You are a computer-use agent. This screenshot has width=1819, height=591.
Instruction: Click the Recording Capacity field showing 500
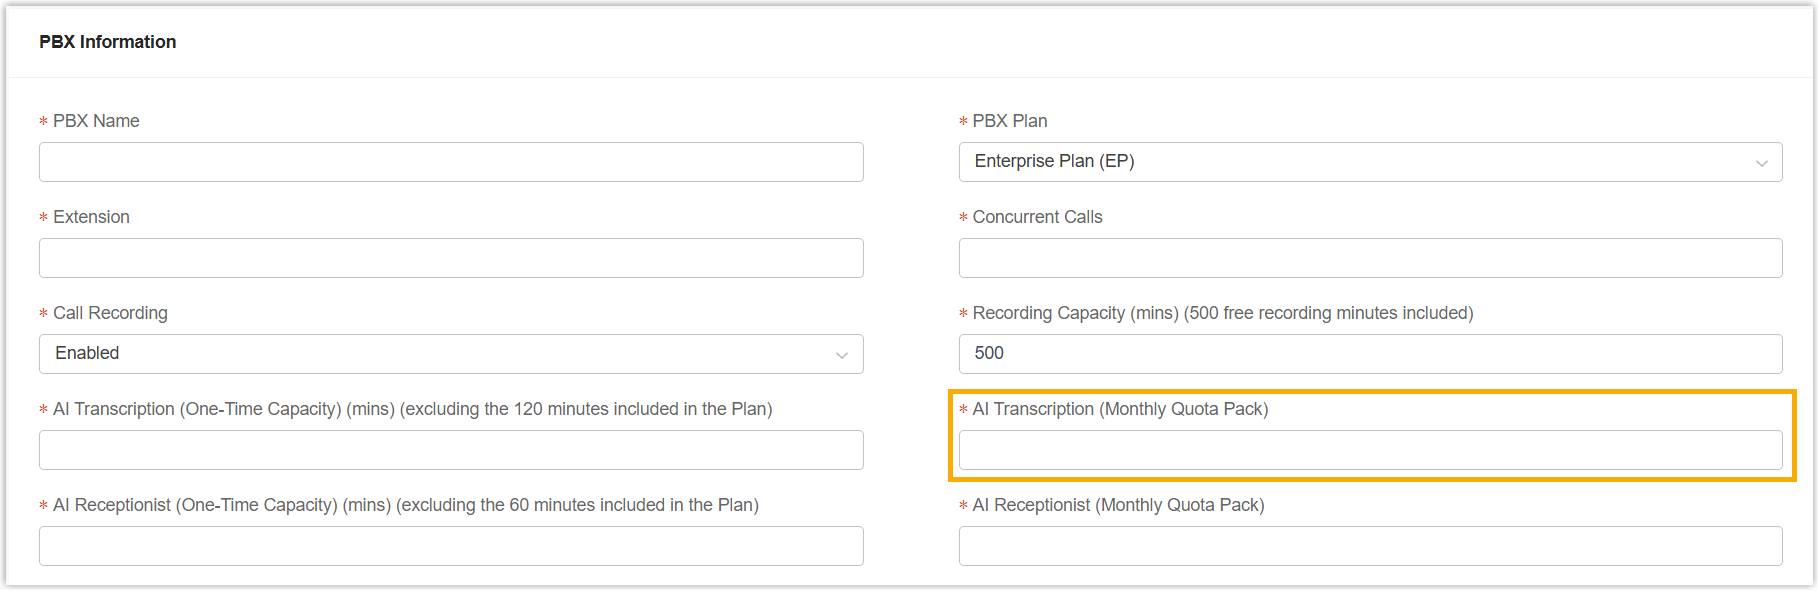1370,354
